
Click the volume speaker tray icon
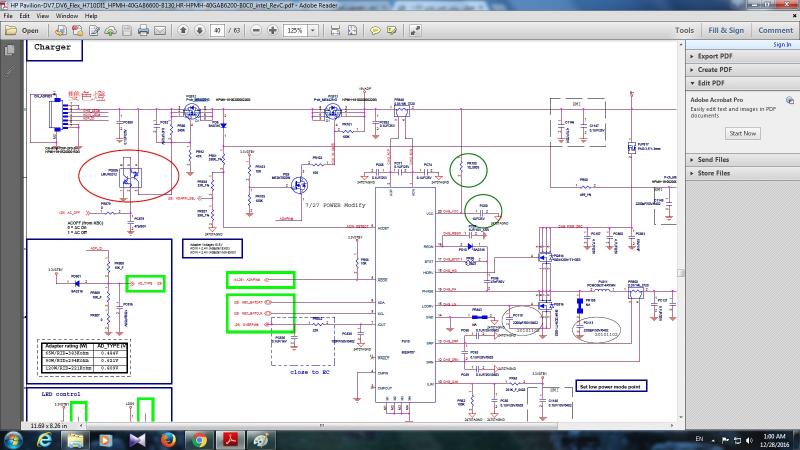(749, 440)
